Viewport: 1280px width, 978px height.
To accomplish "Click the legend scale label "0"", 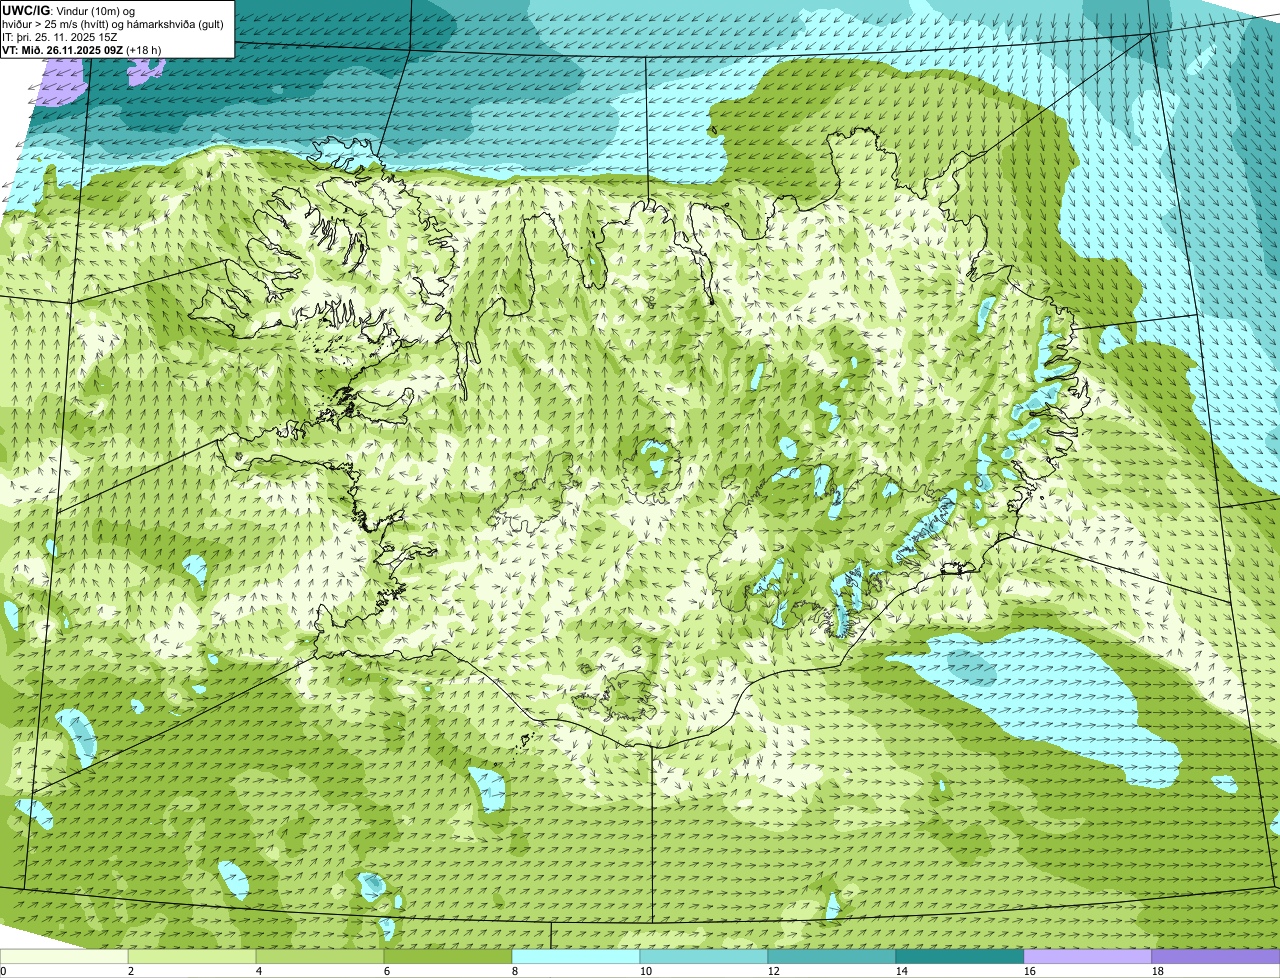I will (x=3, y=971).
